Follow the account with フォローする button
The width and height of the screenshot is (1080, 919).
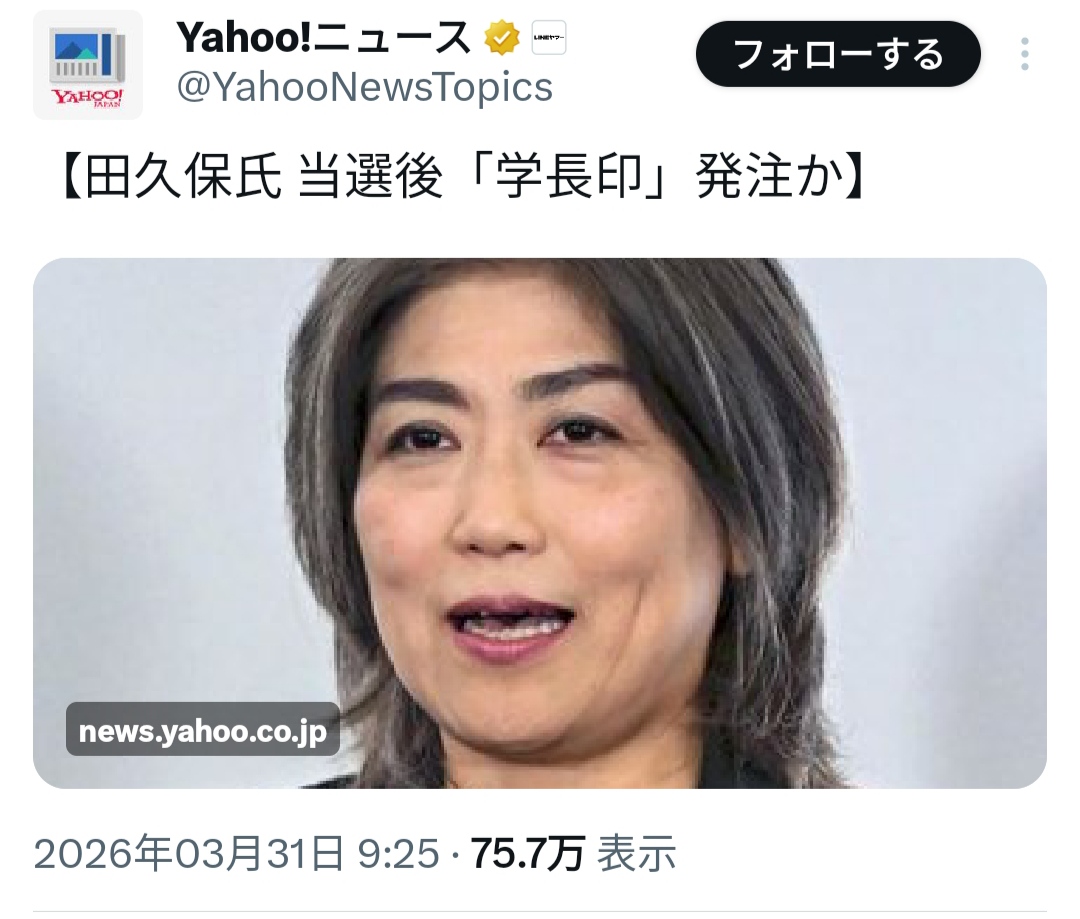click(x=838, y=54)
